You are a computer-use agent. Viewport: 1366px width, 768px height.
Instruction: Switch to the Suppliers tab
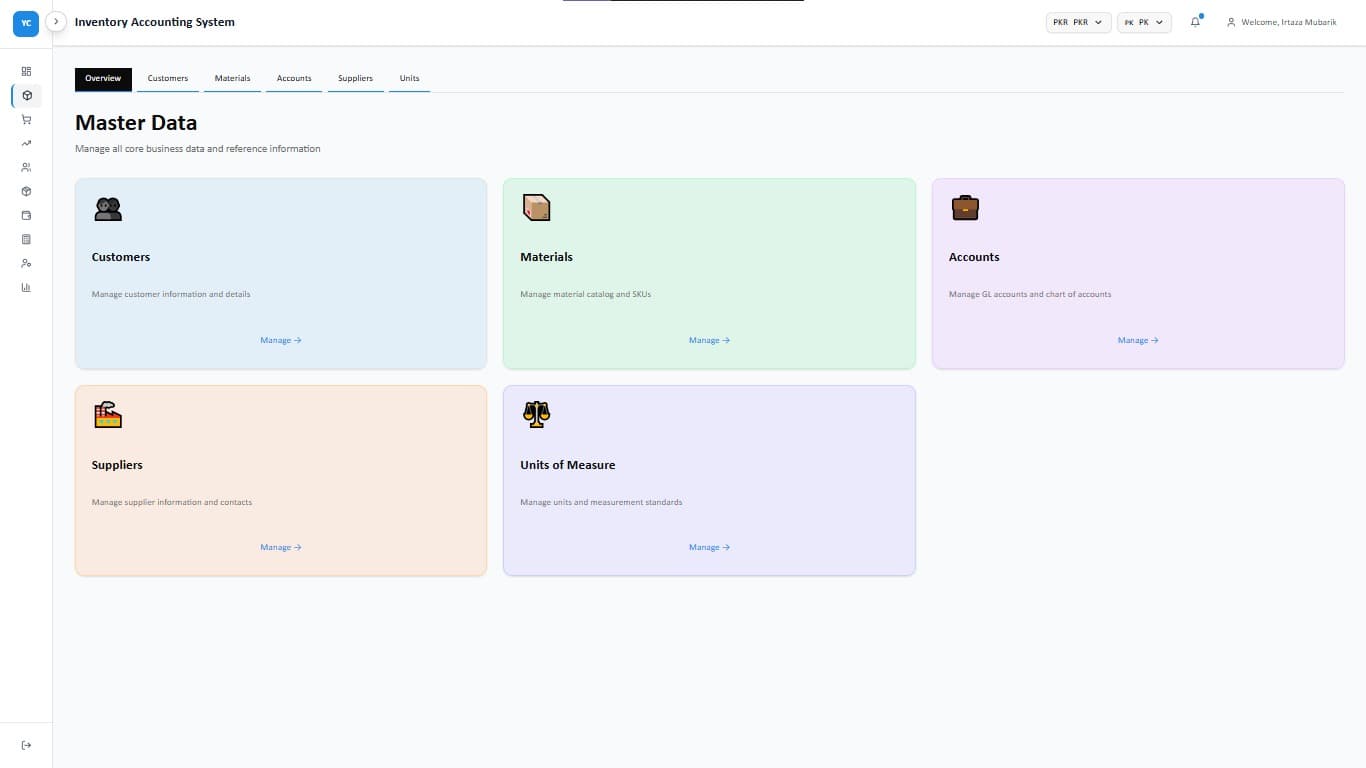coord(355,78)
